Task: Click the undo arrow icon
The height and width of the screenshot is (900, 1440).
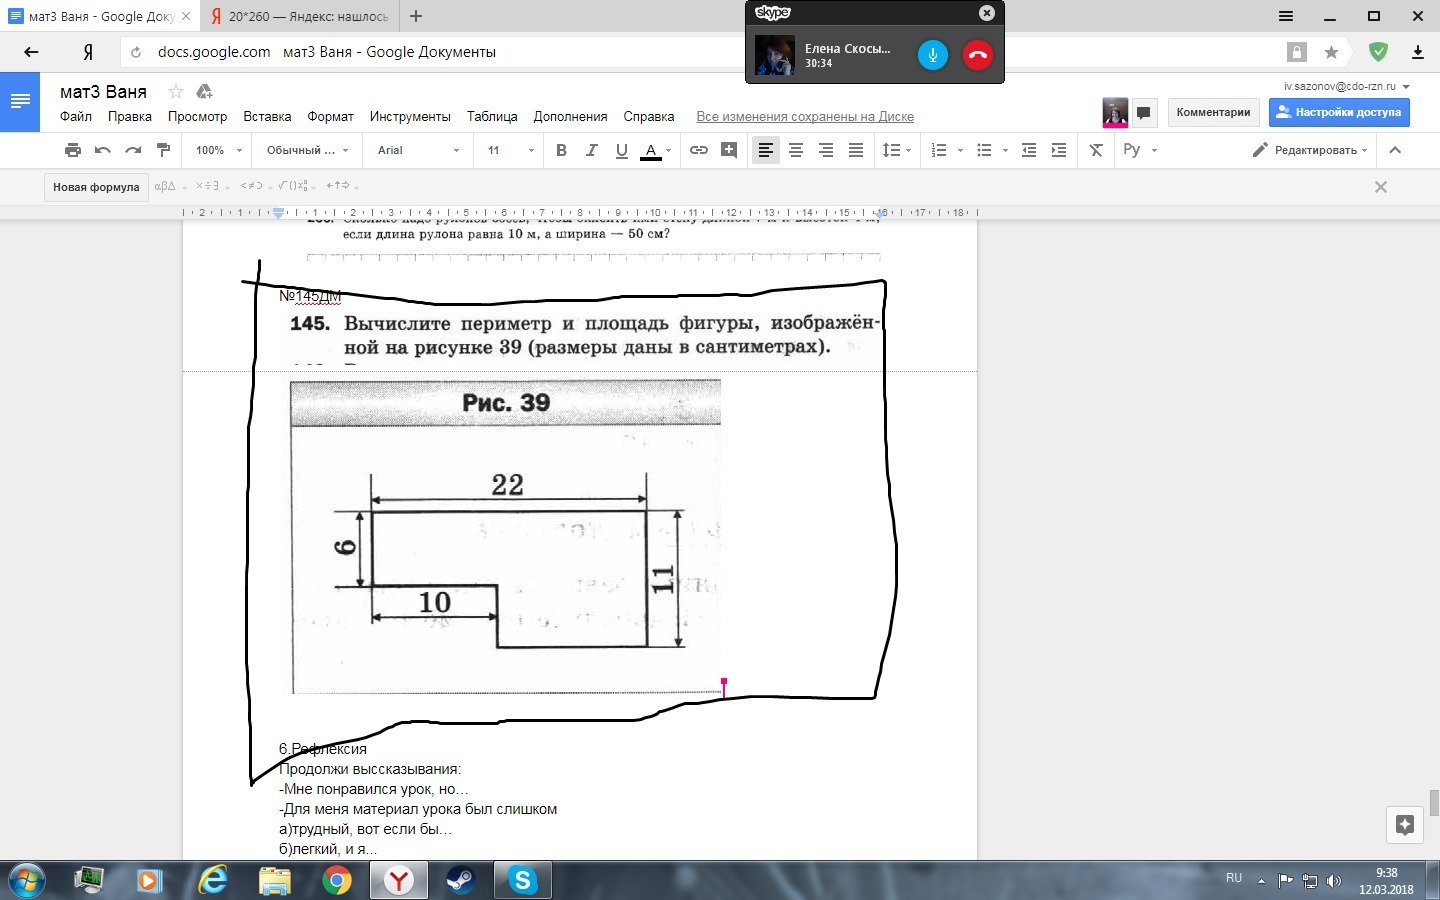Action: (x=103, y=150)
